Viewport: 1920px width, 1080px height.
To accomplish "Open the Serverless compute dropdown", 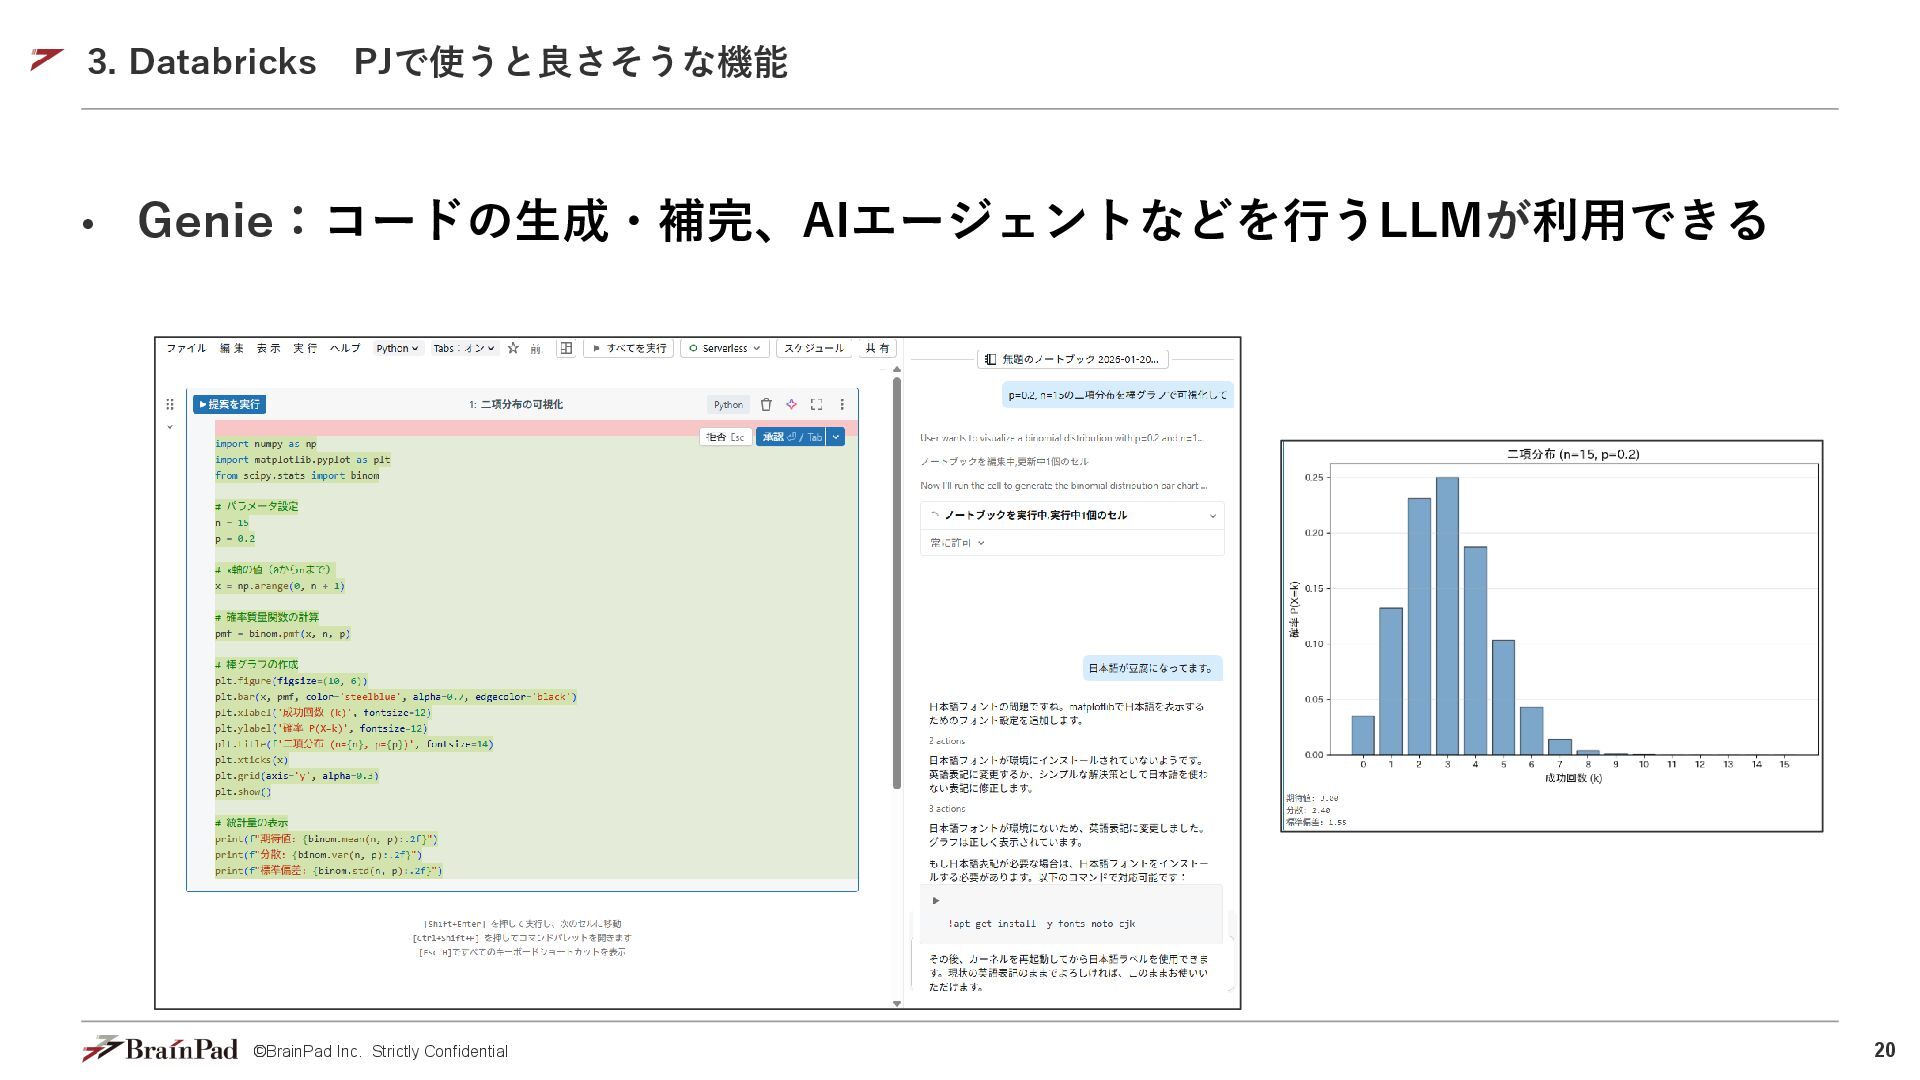I will point(725,348).
